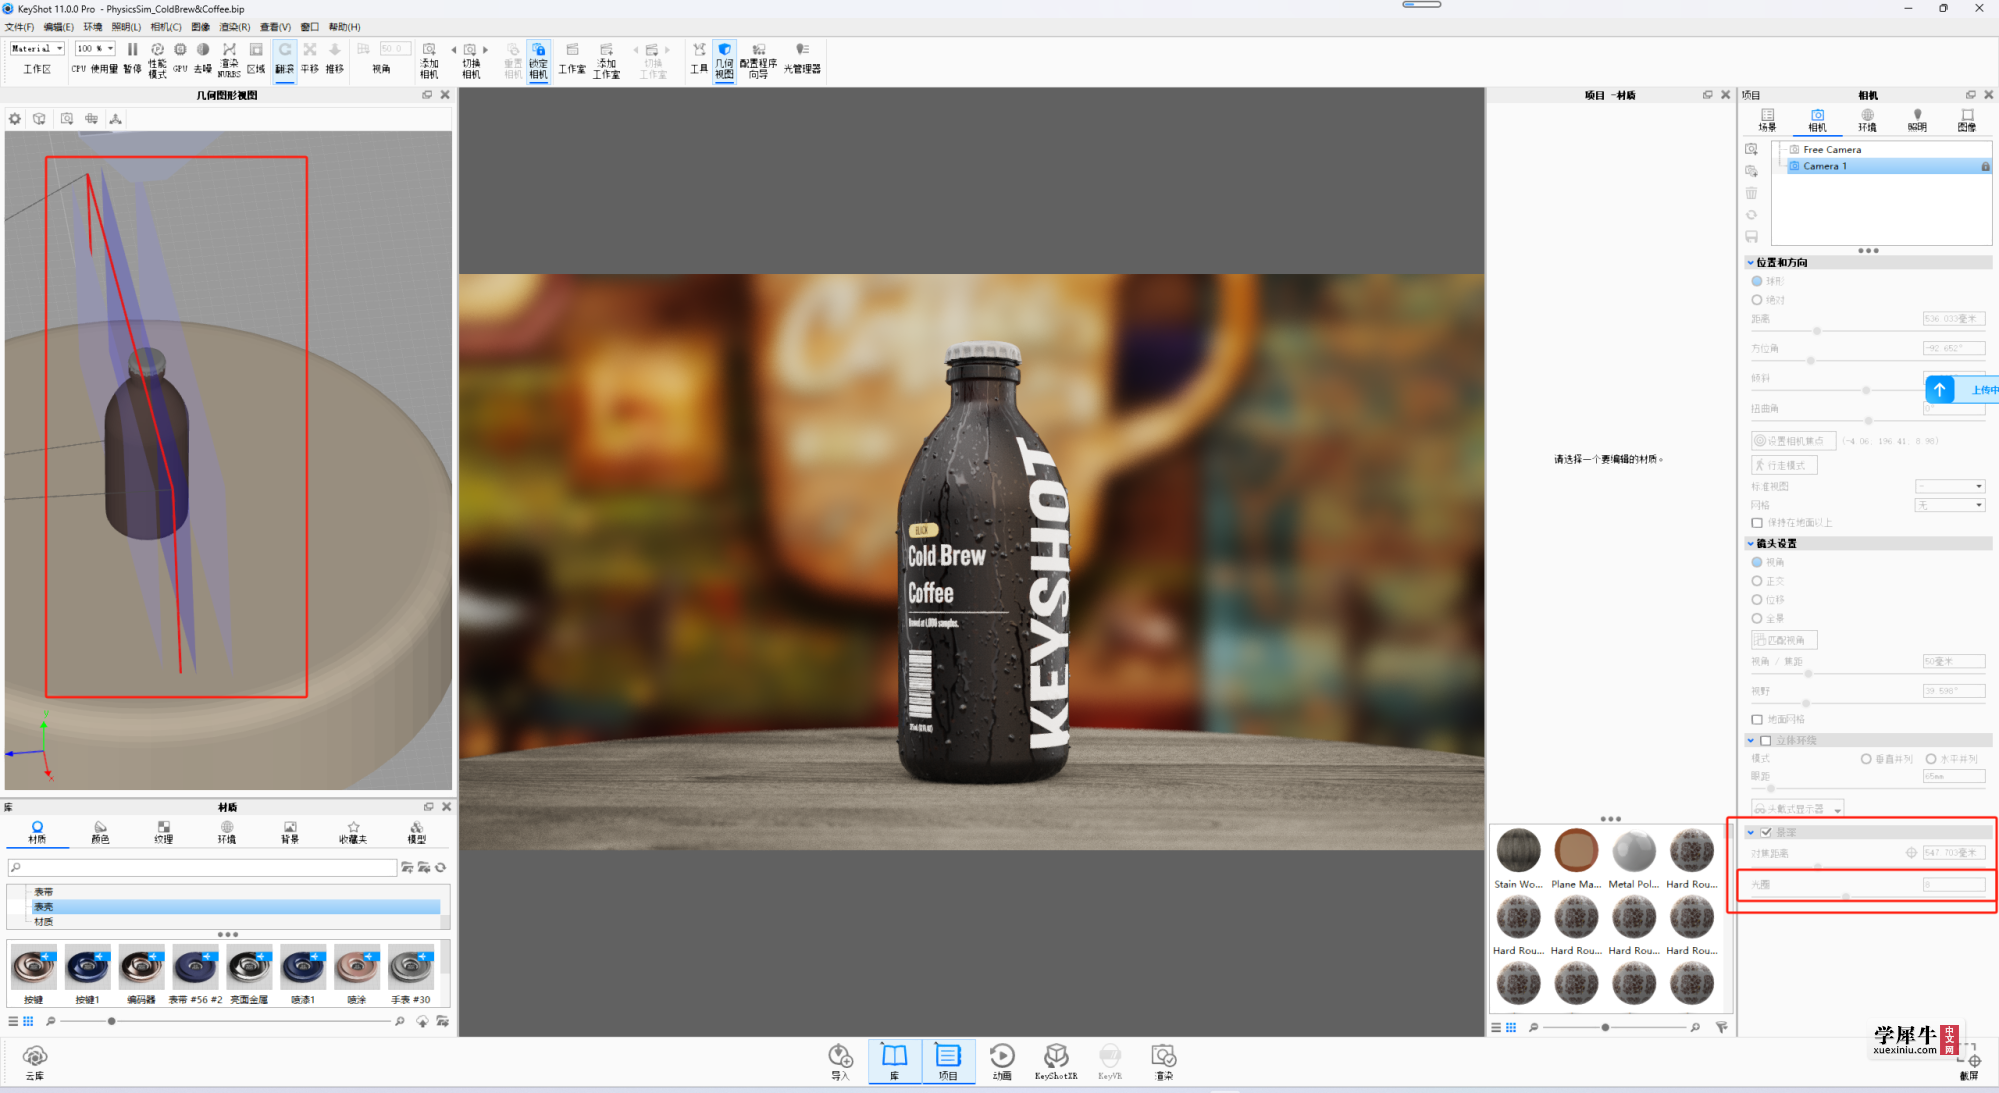Click the Aperture (光圈) slider
Image resolution: width=1999 pixels, height=1093 pixels.
click(1866, 897)
